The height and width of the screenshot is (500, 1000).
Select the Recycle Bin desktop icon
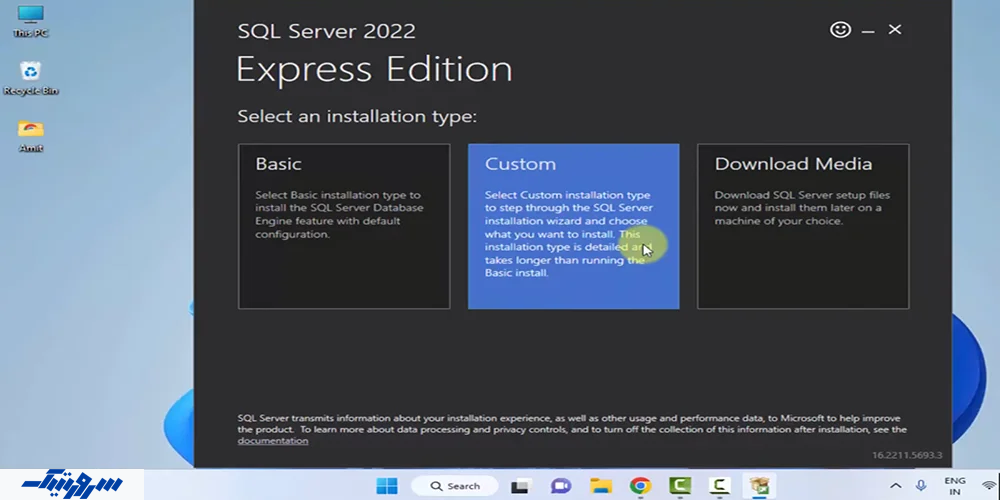click(31, 78)
